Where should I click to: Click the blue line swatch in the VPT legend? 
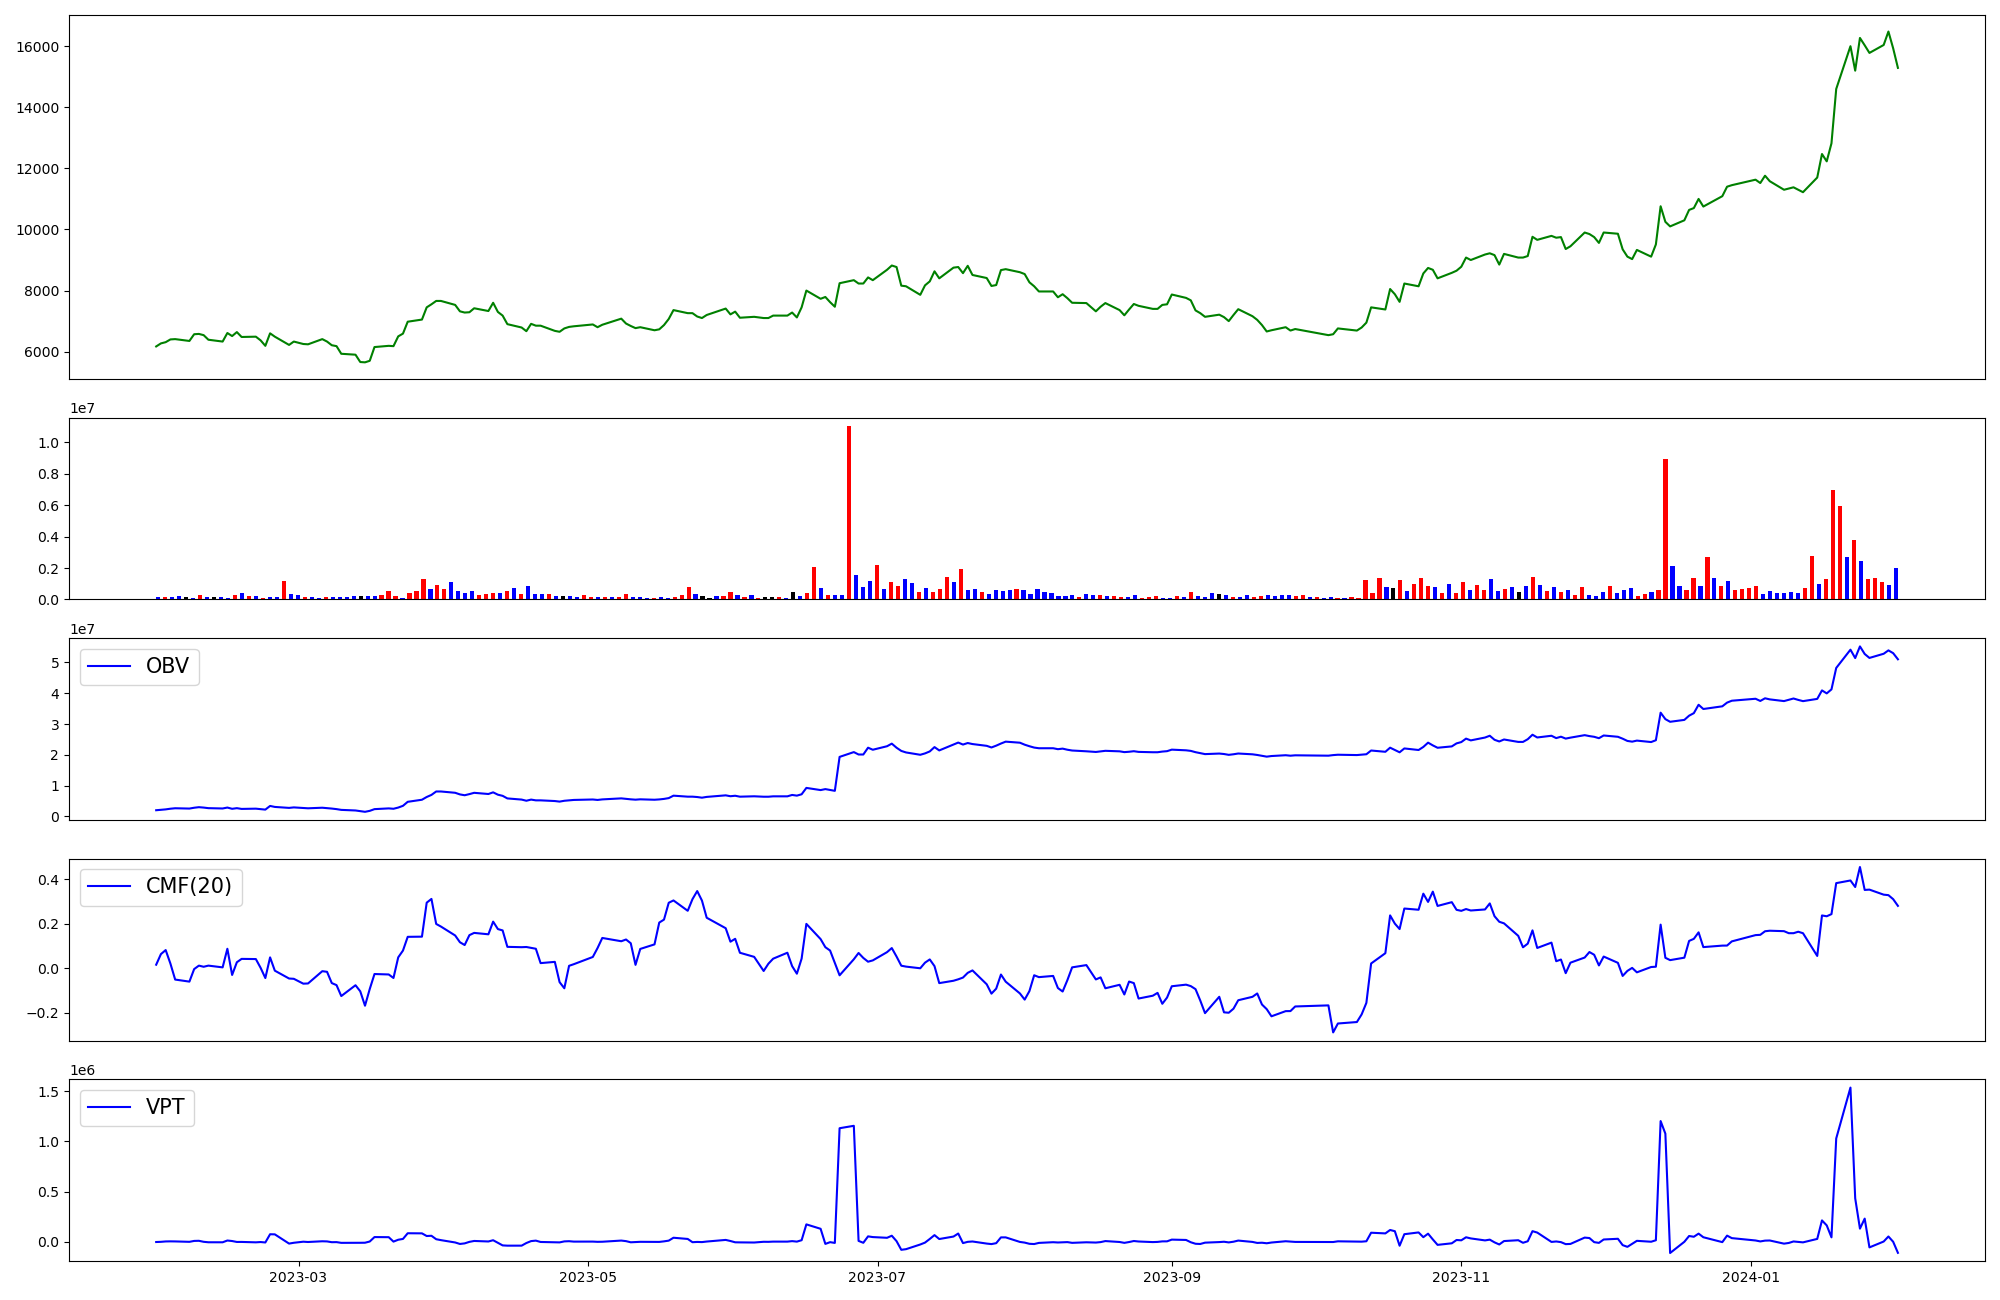tap(110, 1107)
